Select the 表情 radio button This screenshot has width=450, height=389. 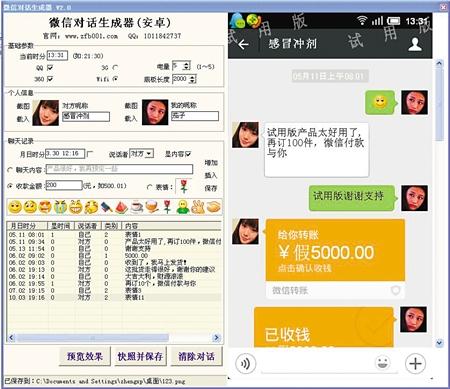[150, 187]
